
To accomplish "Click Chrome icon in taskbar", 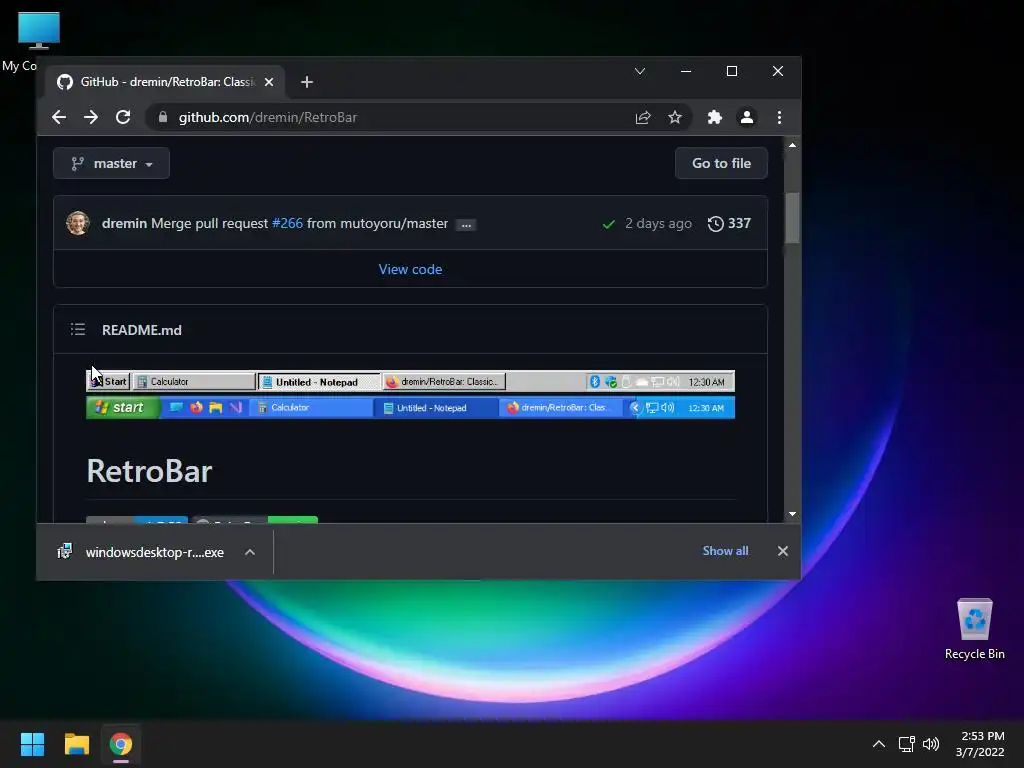I will pos(121,744).
